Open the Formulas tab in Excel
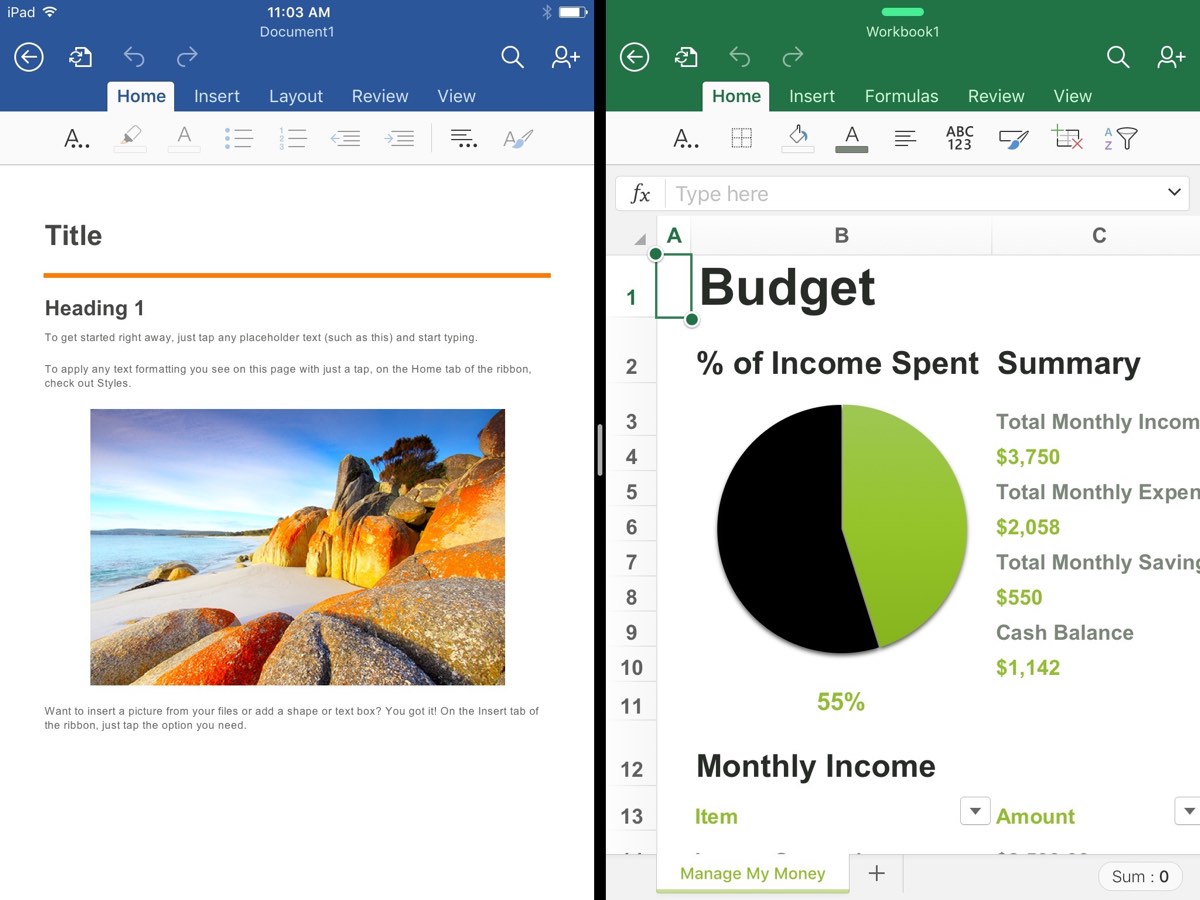The width and height of the screenshot is (1200, 900). (x=901, y=96)
